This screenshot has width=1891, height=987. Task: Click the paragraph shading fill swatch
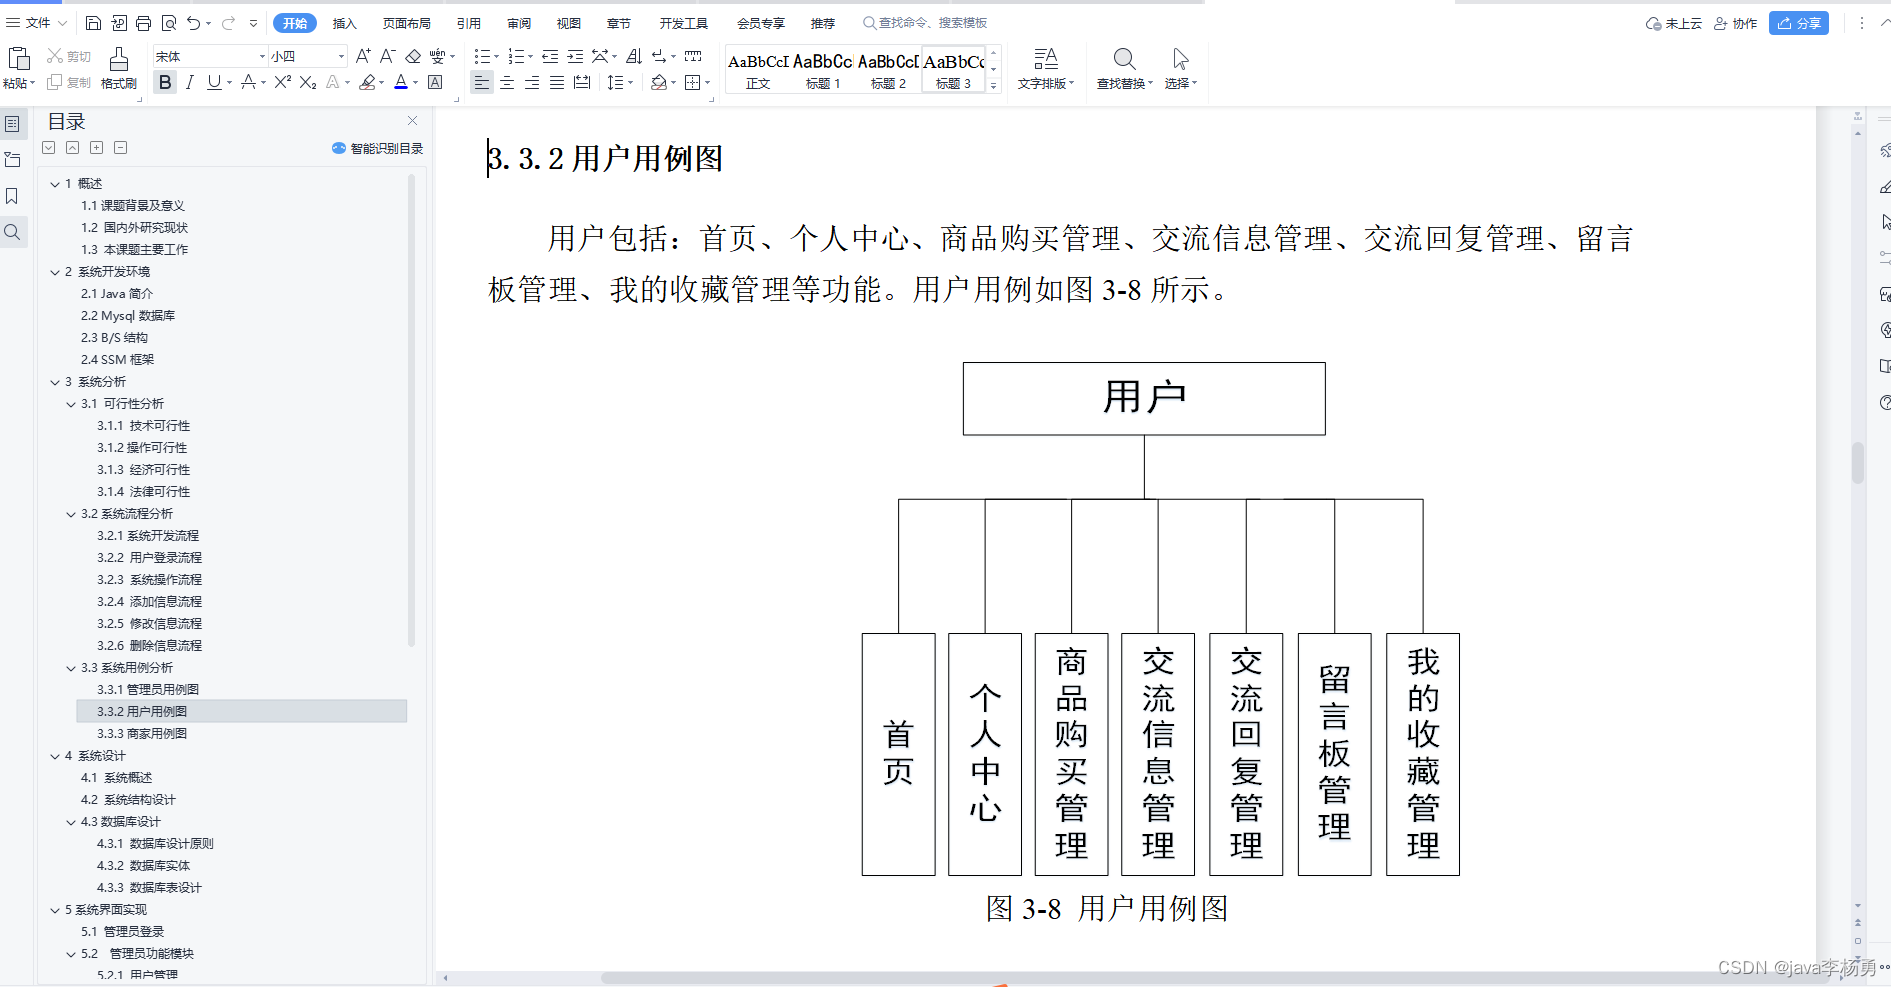pos(658,82)
